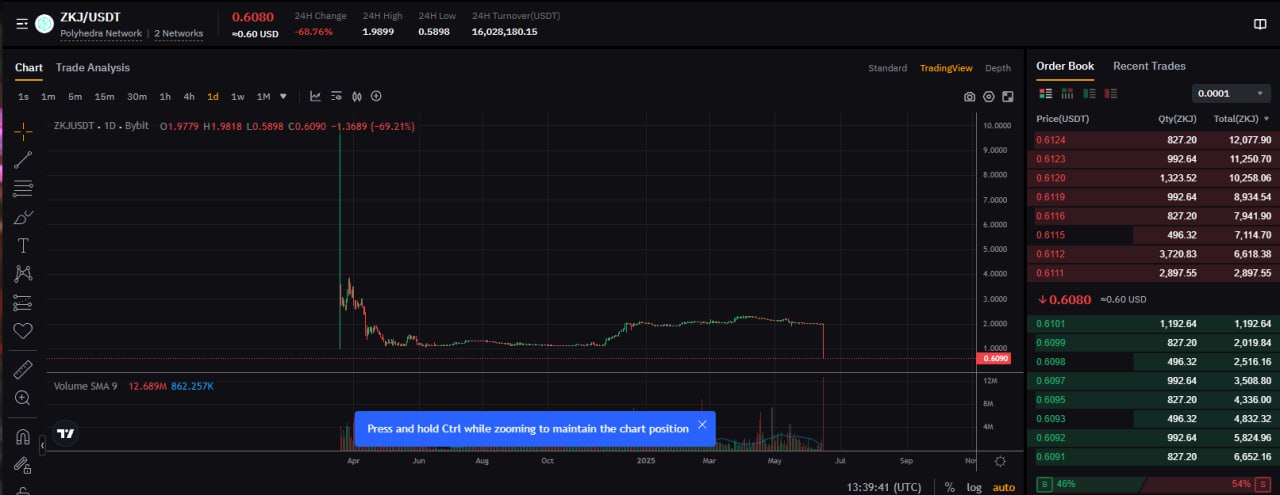Click the Polyhedra Network link
The width and height of the screenshot is (1280, 495).
(x=101, y=34)
